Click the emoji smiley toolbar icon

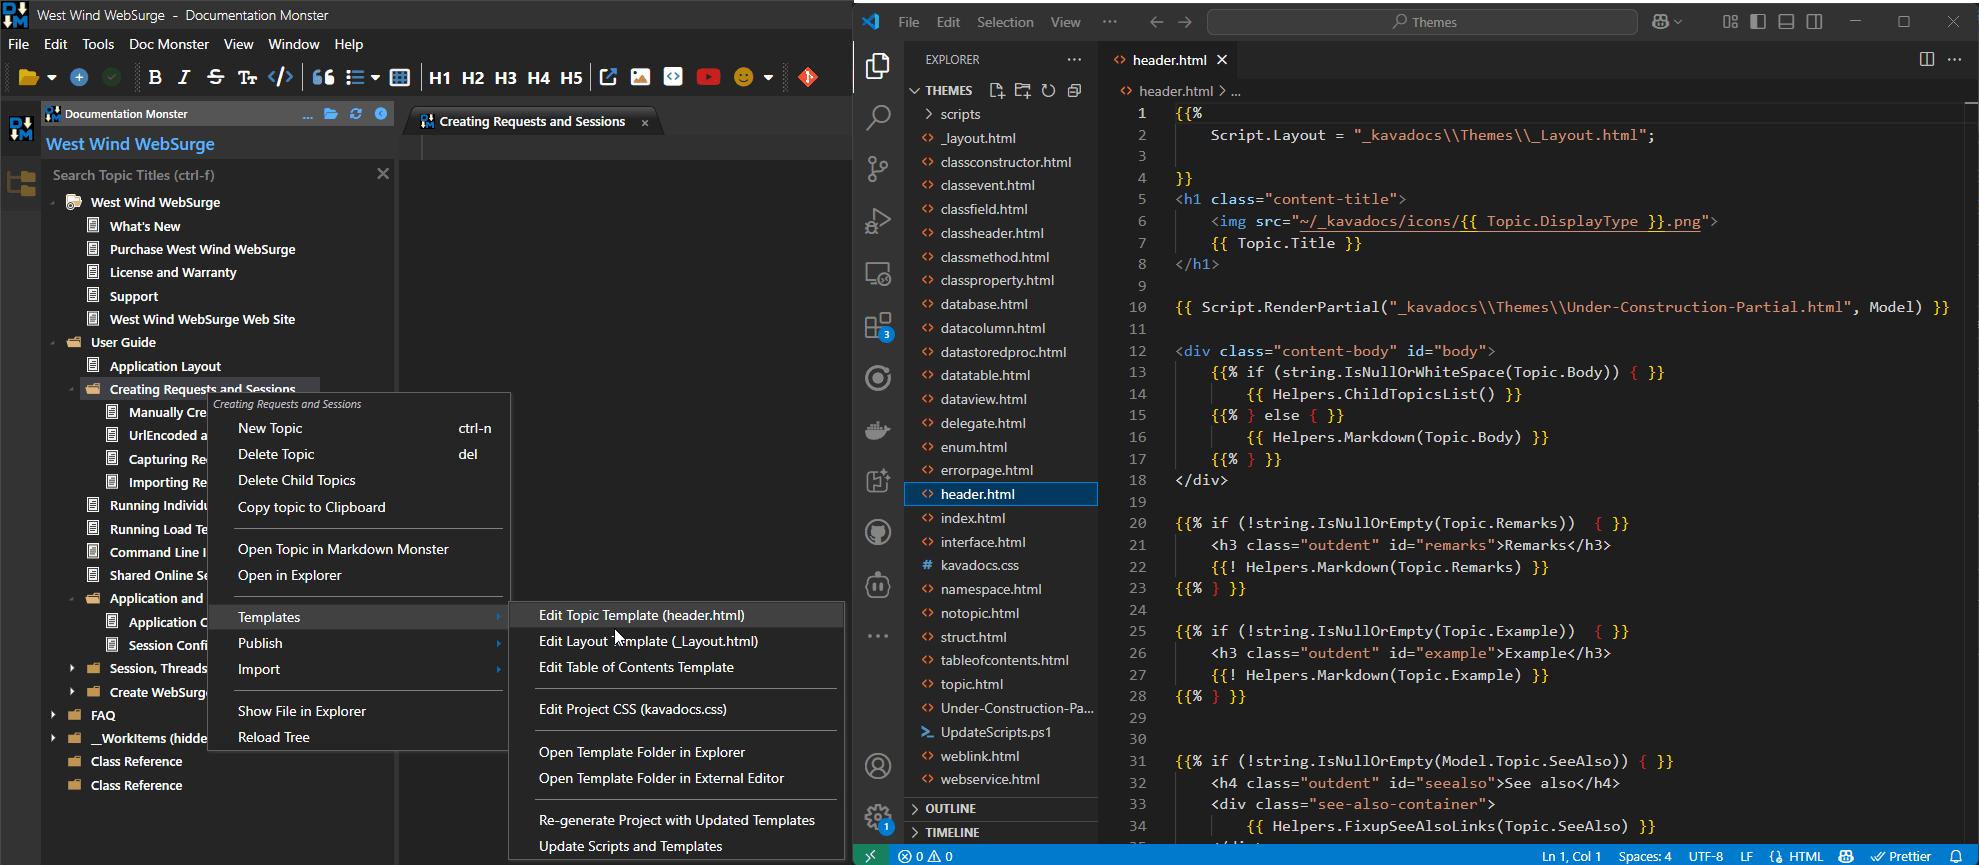click(743, 77)
